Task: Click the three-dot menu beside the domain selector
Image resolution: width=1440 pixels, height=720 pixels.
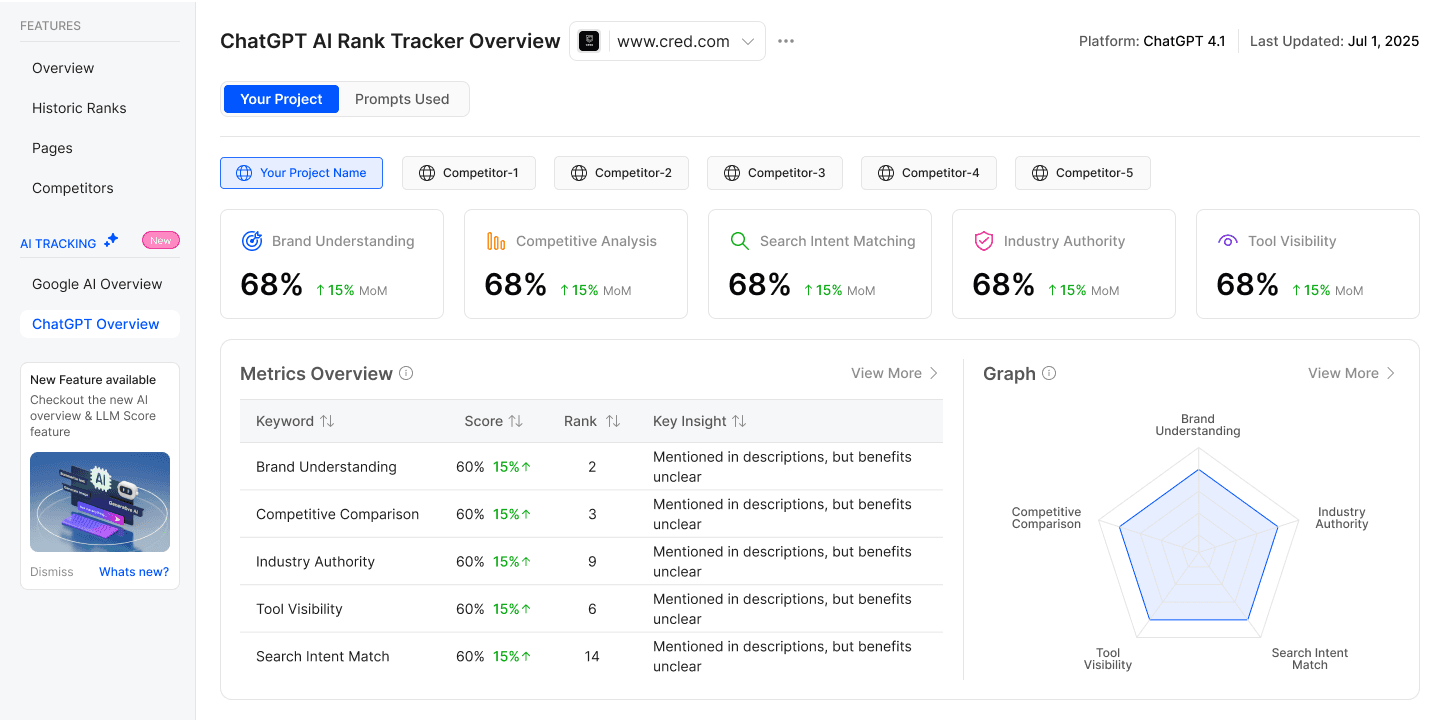Action: pos(785,41)
